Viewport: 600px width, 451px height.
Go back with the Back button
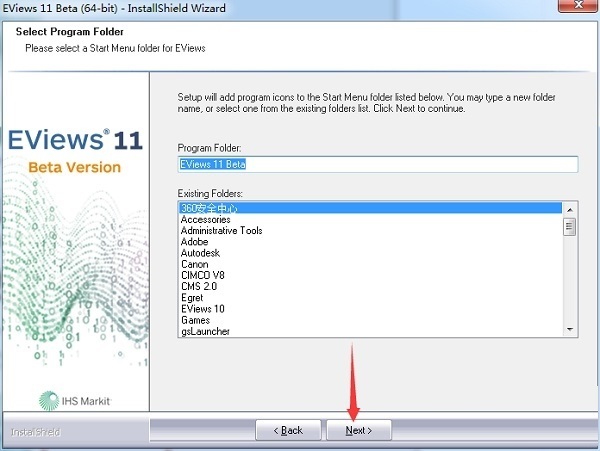[288, 430]
